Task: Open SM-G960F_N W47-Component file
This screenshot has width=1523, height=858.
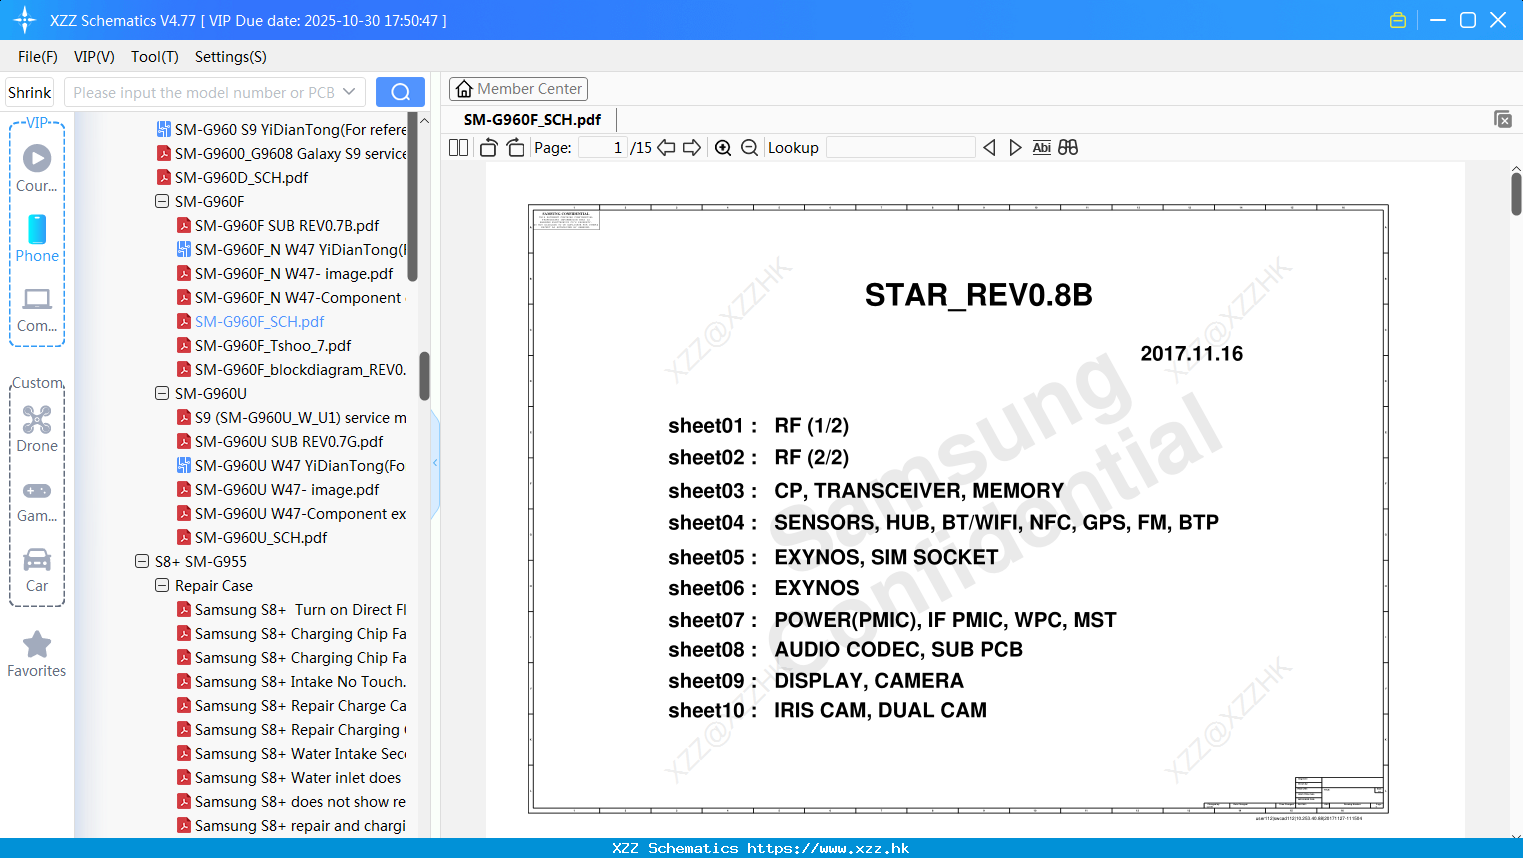Action: click(x=298, y=297)
